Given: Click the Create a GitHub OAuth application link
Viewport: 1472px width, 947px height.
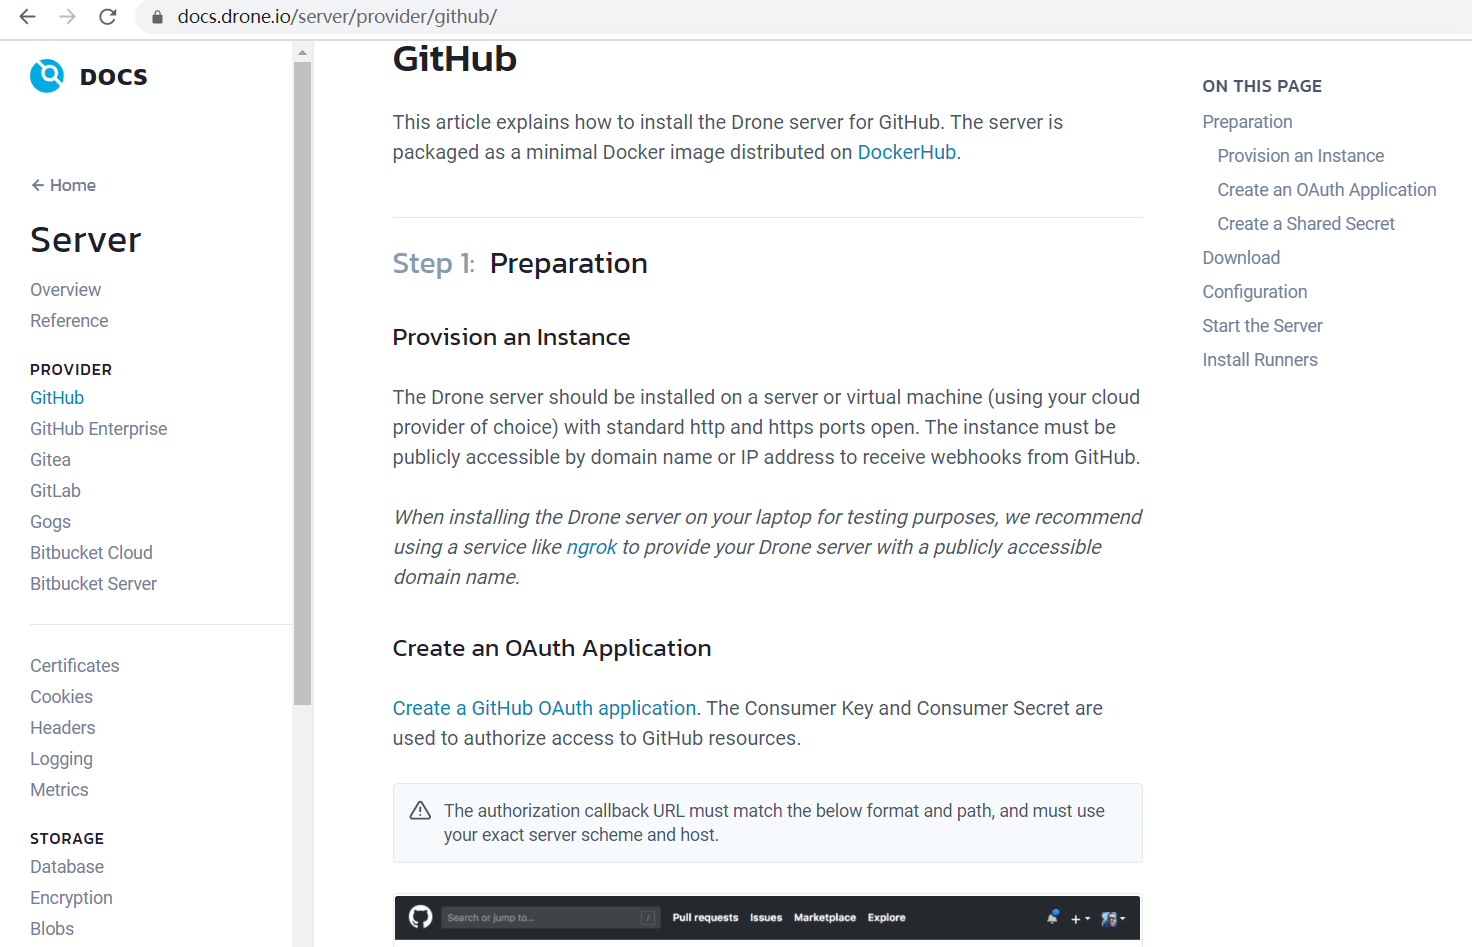Looking at the screenshot, I should [x=544, y=708].
